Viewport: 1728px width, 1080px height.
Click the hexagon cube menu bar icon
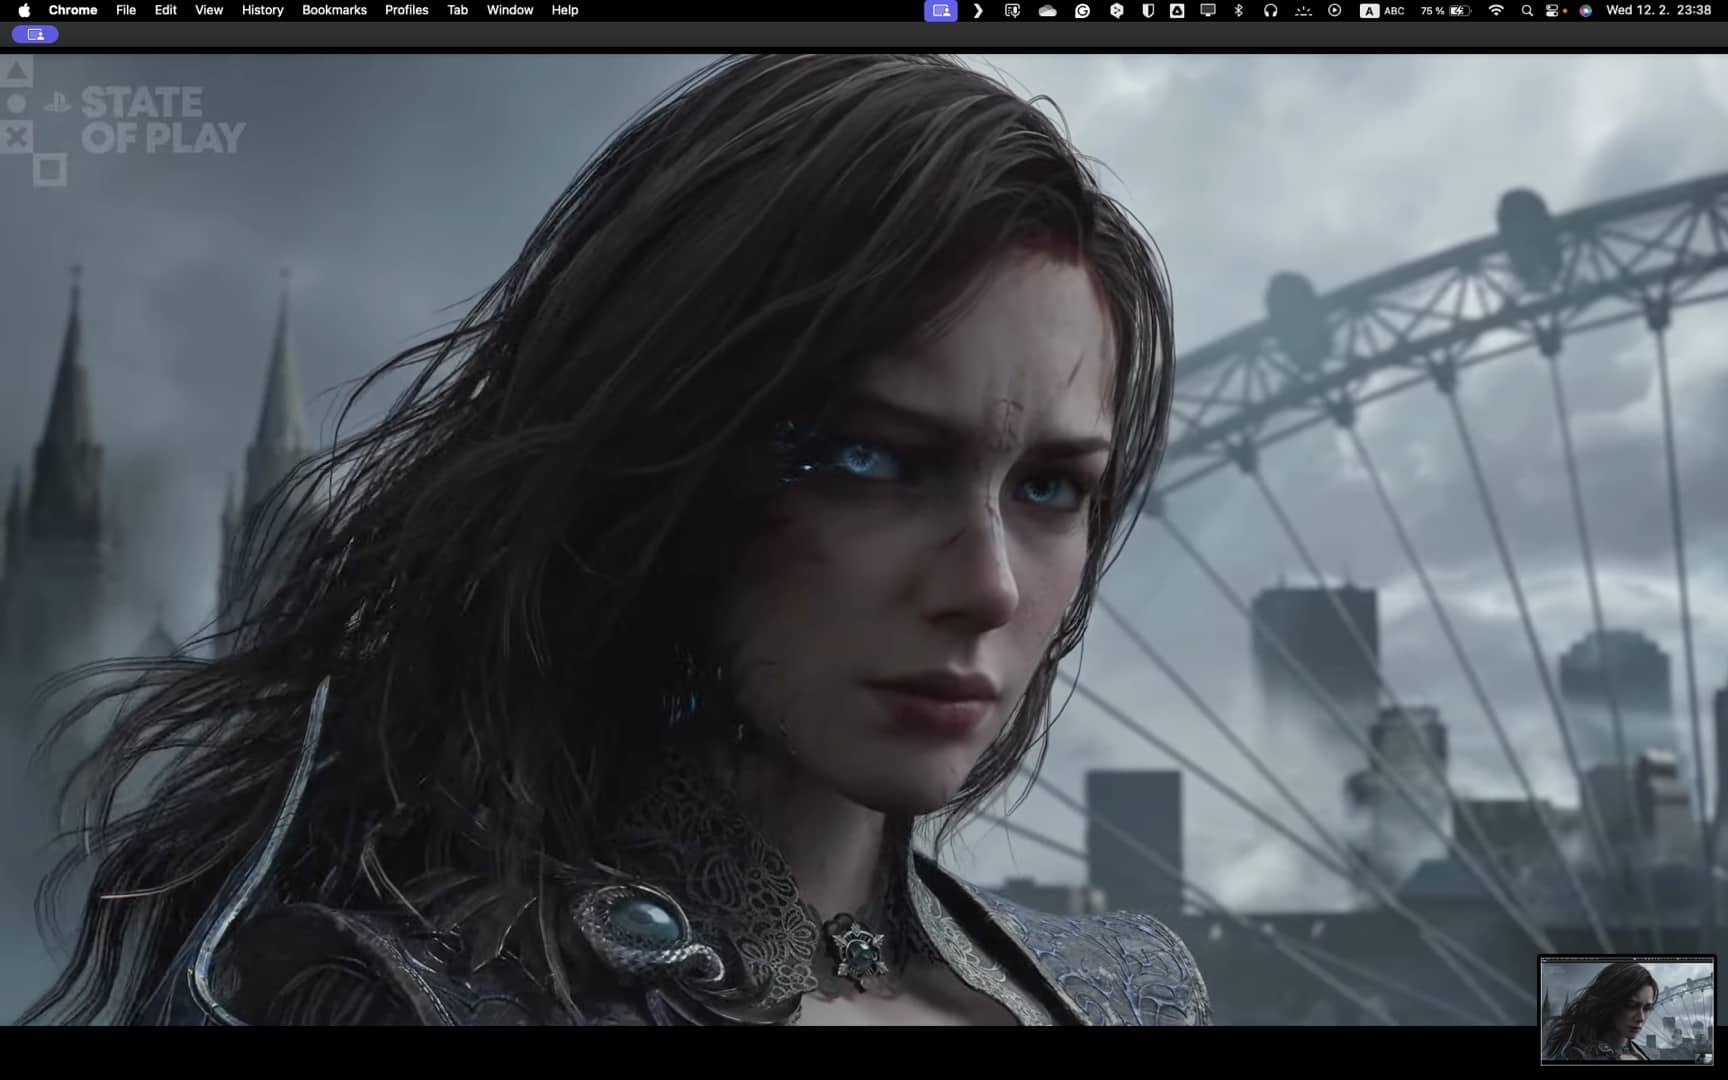pos(1116,10)
